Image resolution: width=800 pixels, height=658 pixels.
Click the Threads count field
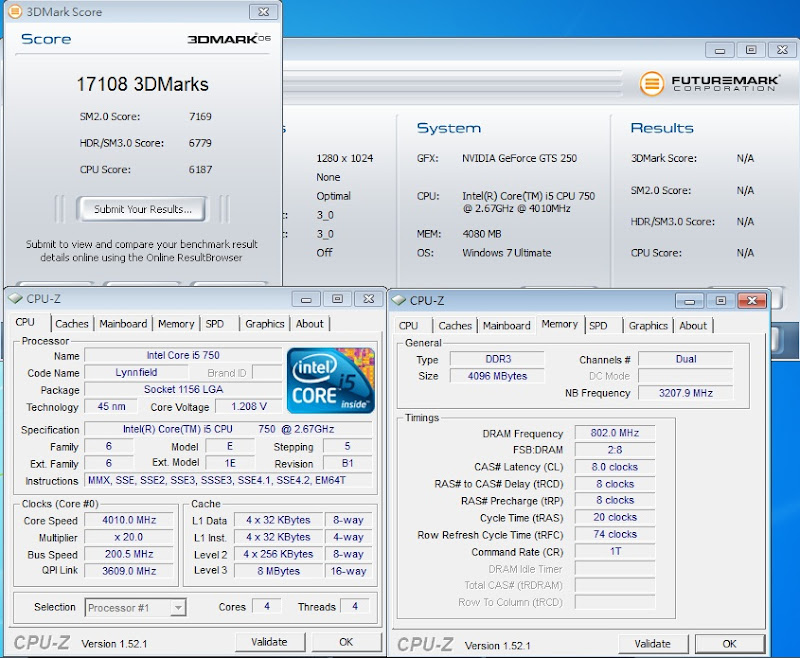[355, 606]
